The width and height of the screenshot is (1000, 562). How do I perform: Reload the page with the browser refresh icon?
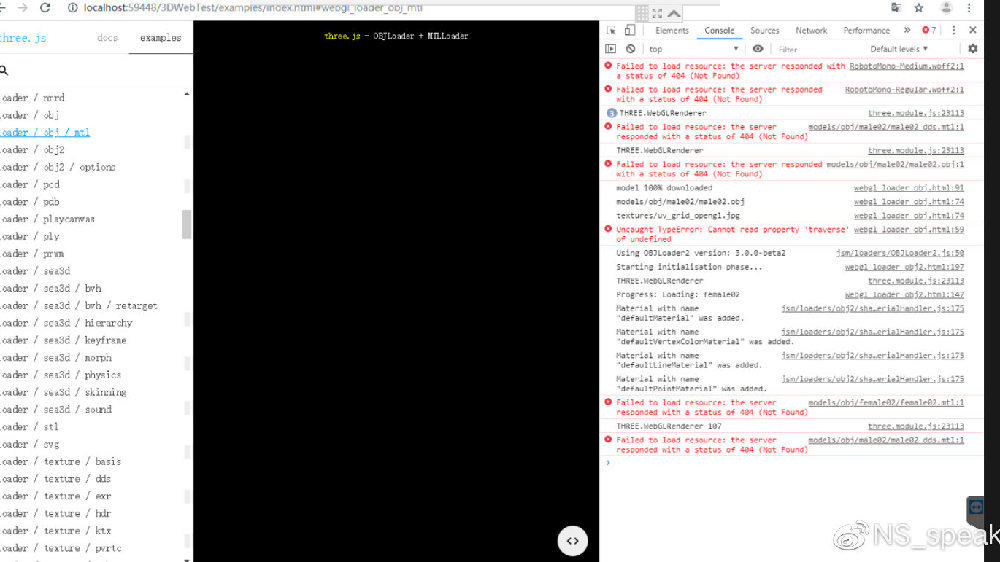(x=45, y=8)
